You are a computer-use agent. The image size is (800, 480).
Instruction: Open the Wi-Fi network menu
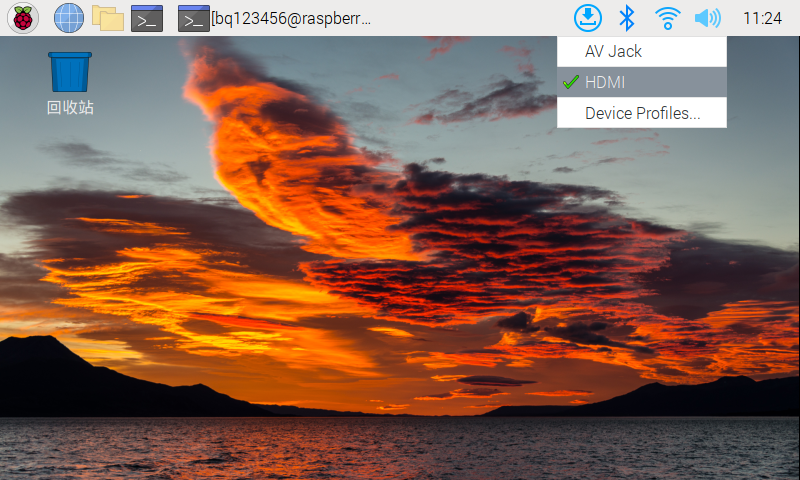[667, 18]
